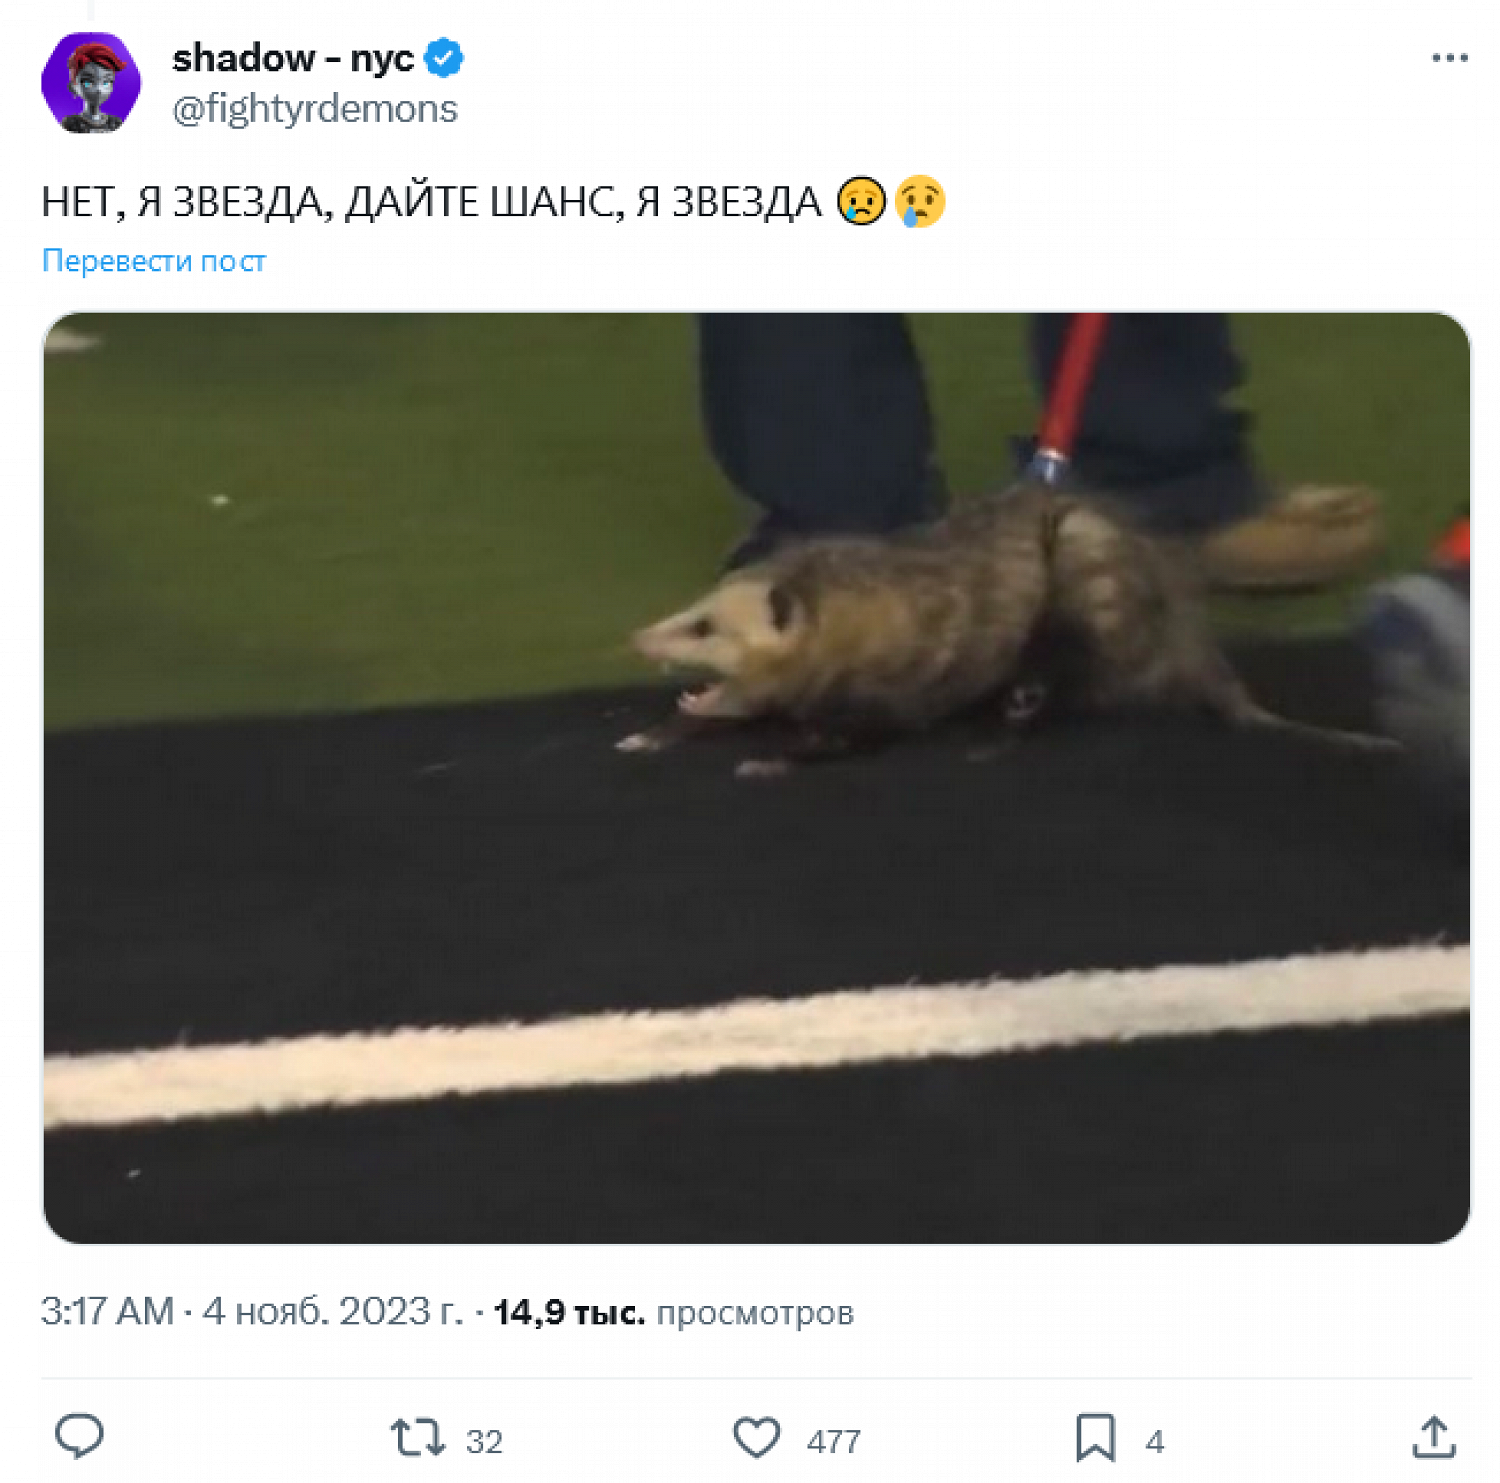The width and height of the screenshot is (1500, 1483).
Task: Click the like count 477
Action: click(833, 1441)
